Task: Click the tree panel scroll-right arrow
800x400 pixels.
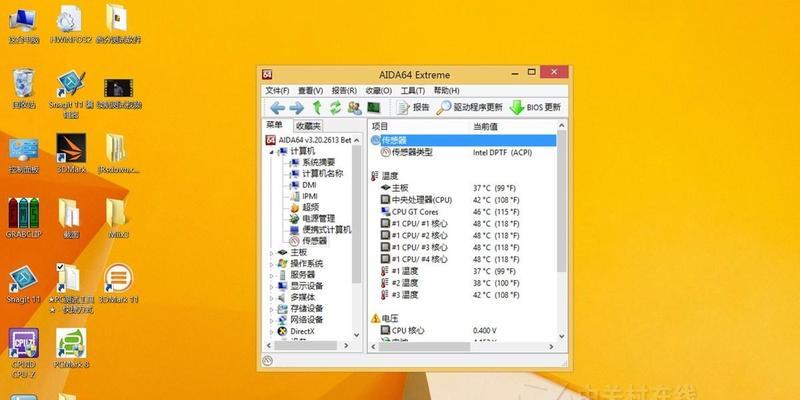Action: click(x=346, y=346)
